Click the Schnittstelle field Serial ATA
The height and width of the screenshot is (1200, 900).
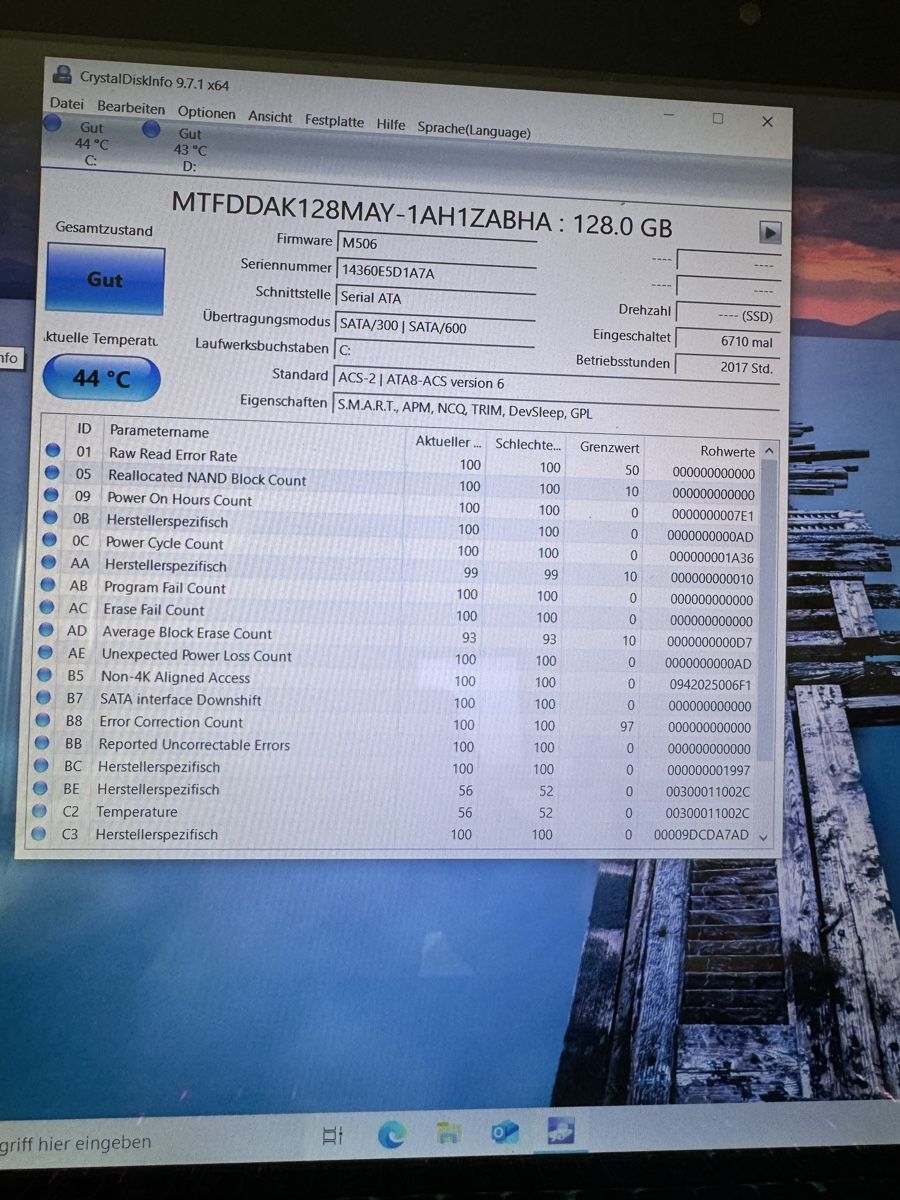click(436, 298)
